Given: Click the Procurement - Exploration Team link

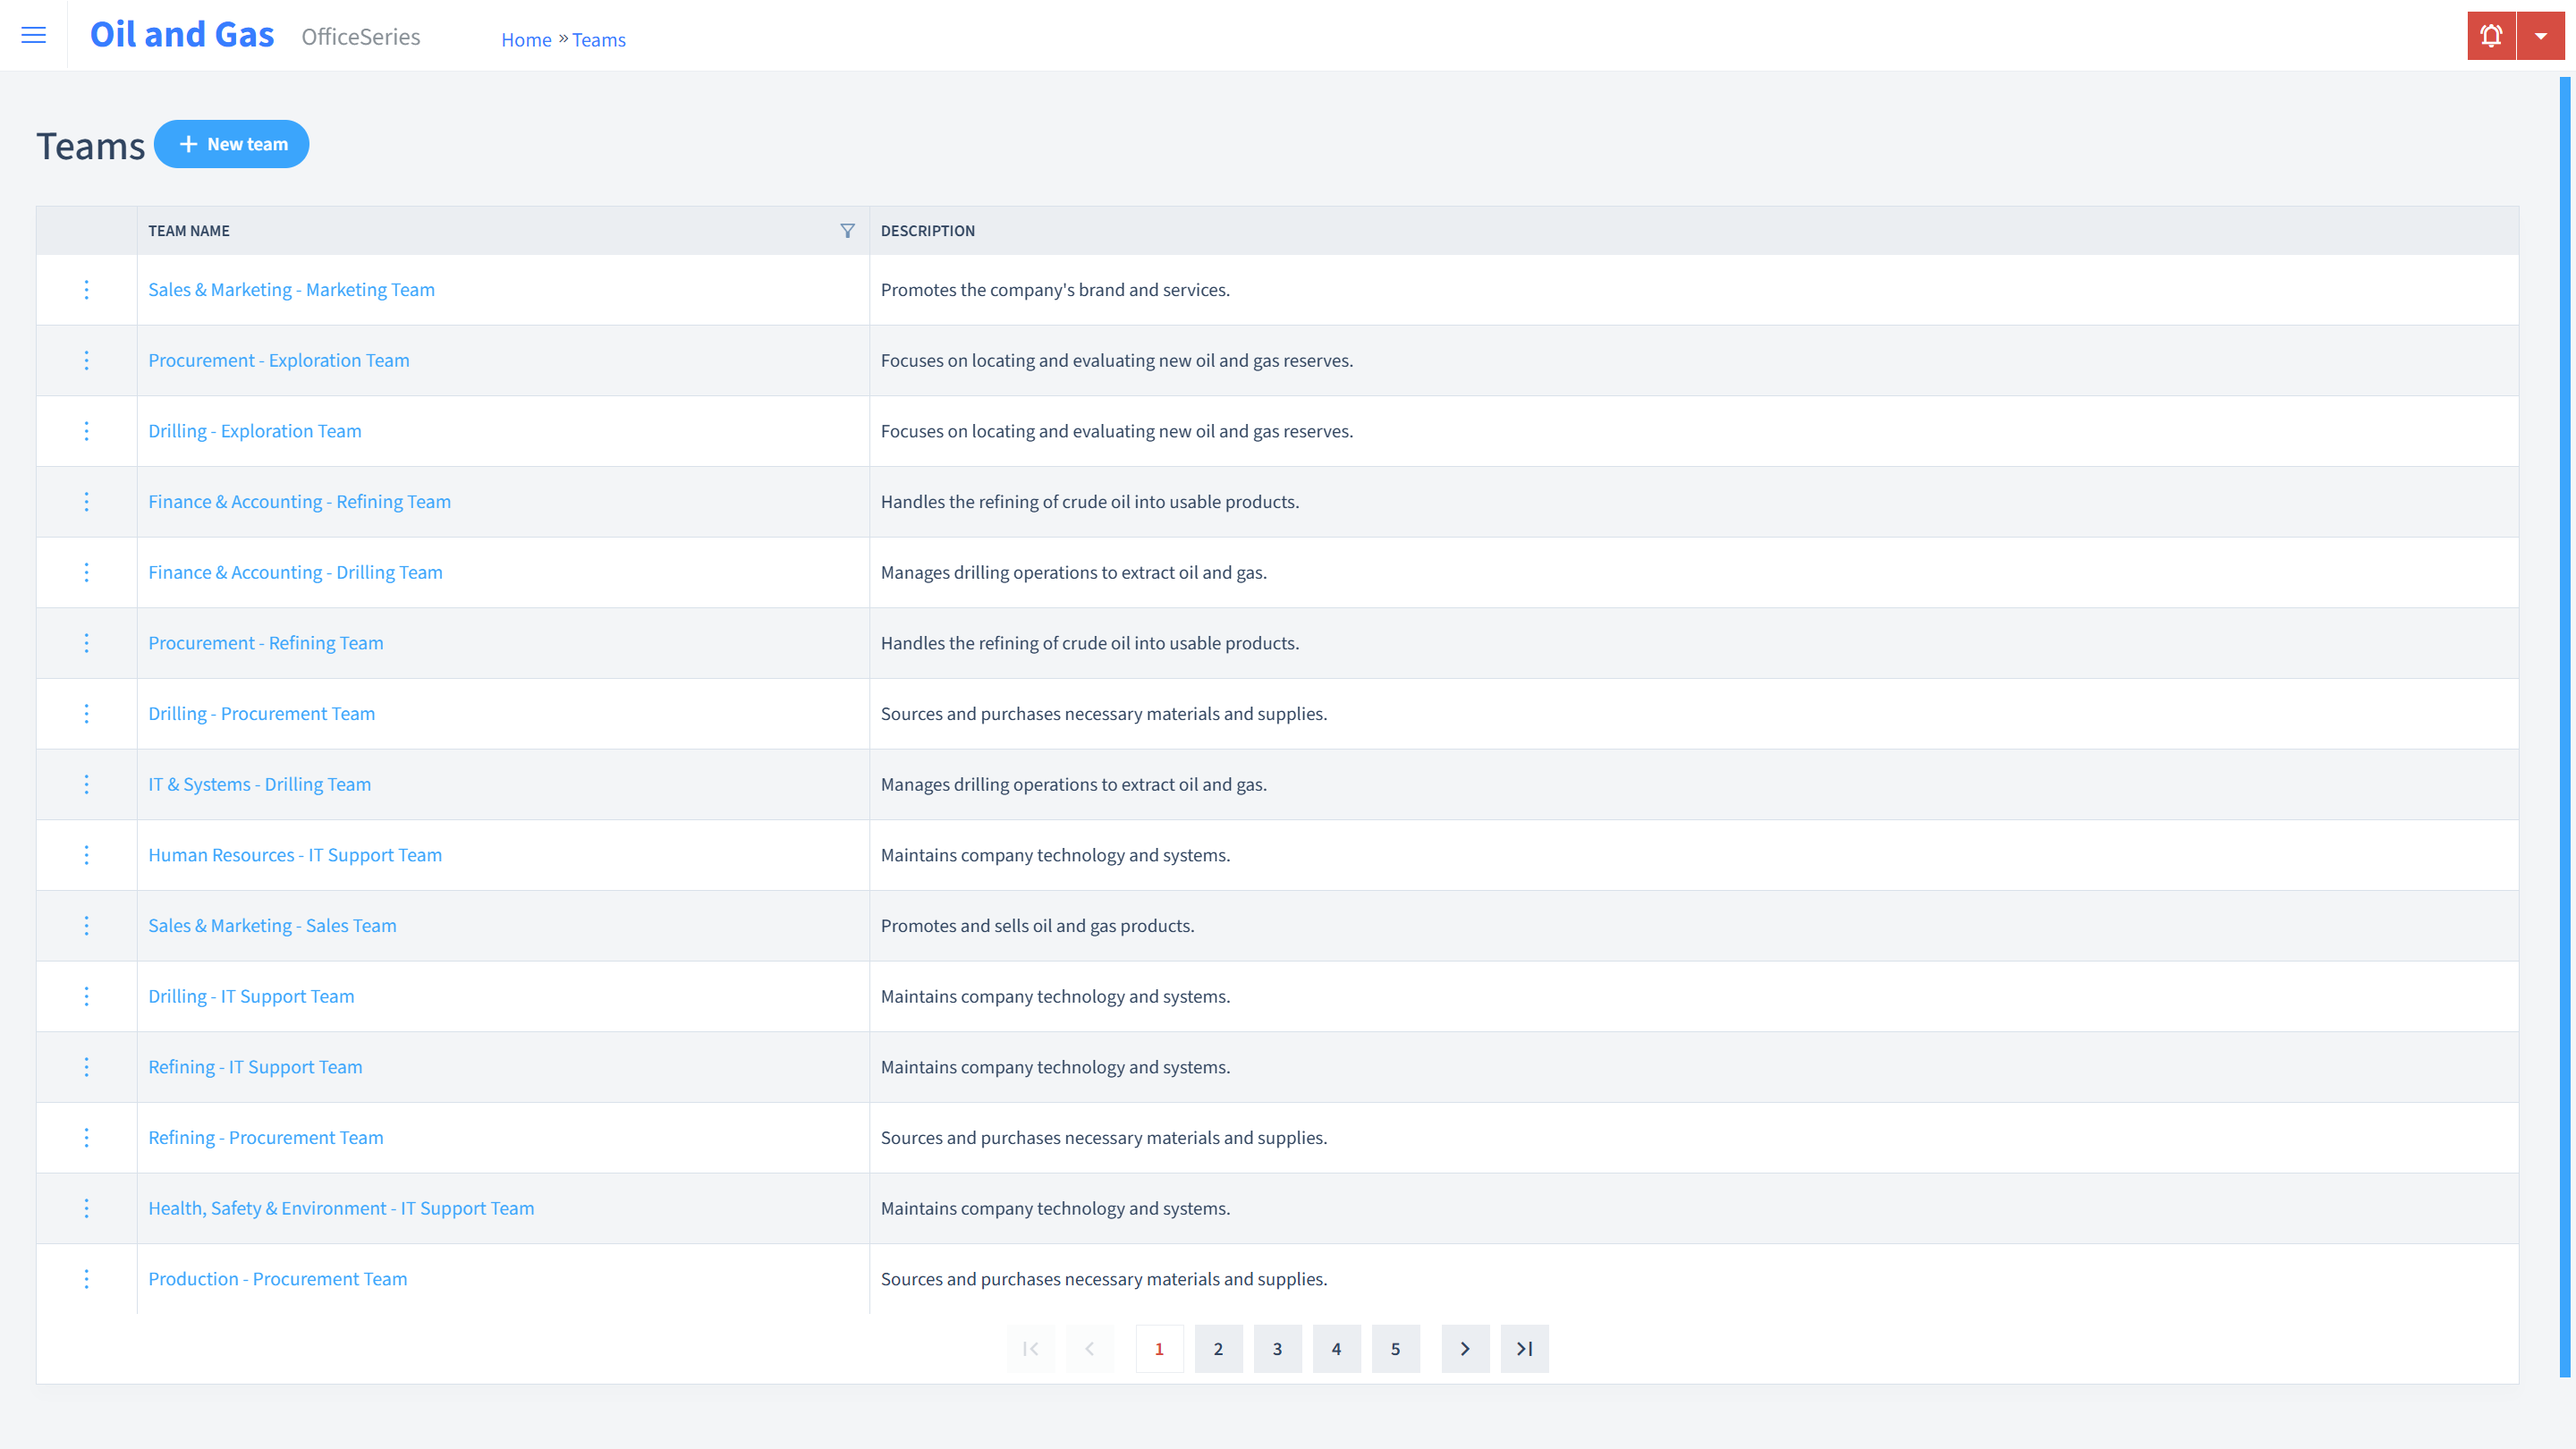Looking at the screenshot, I should click(x=280, y=360).
